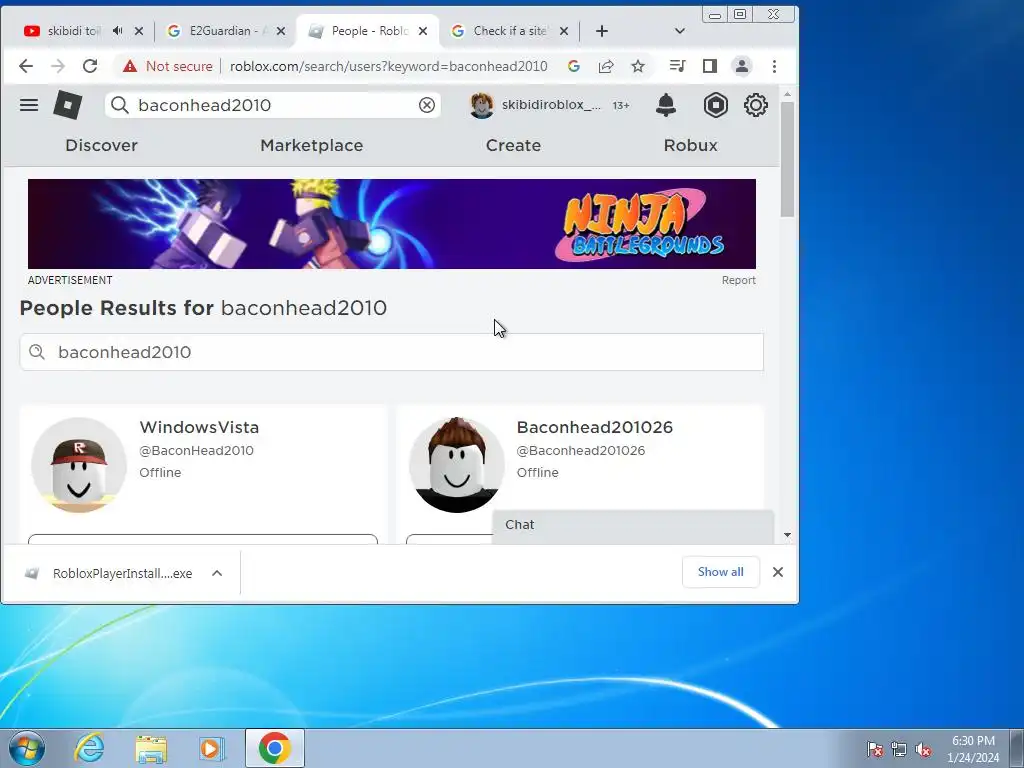Open the Robux balance icon

pos(716,105)
